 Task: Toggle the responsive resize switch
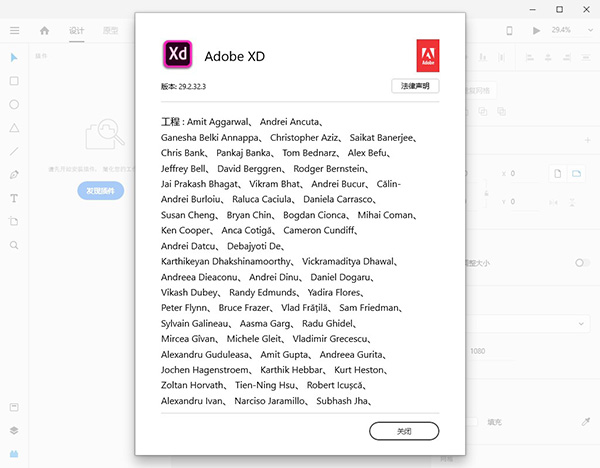[582, 263]
